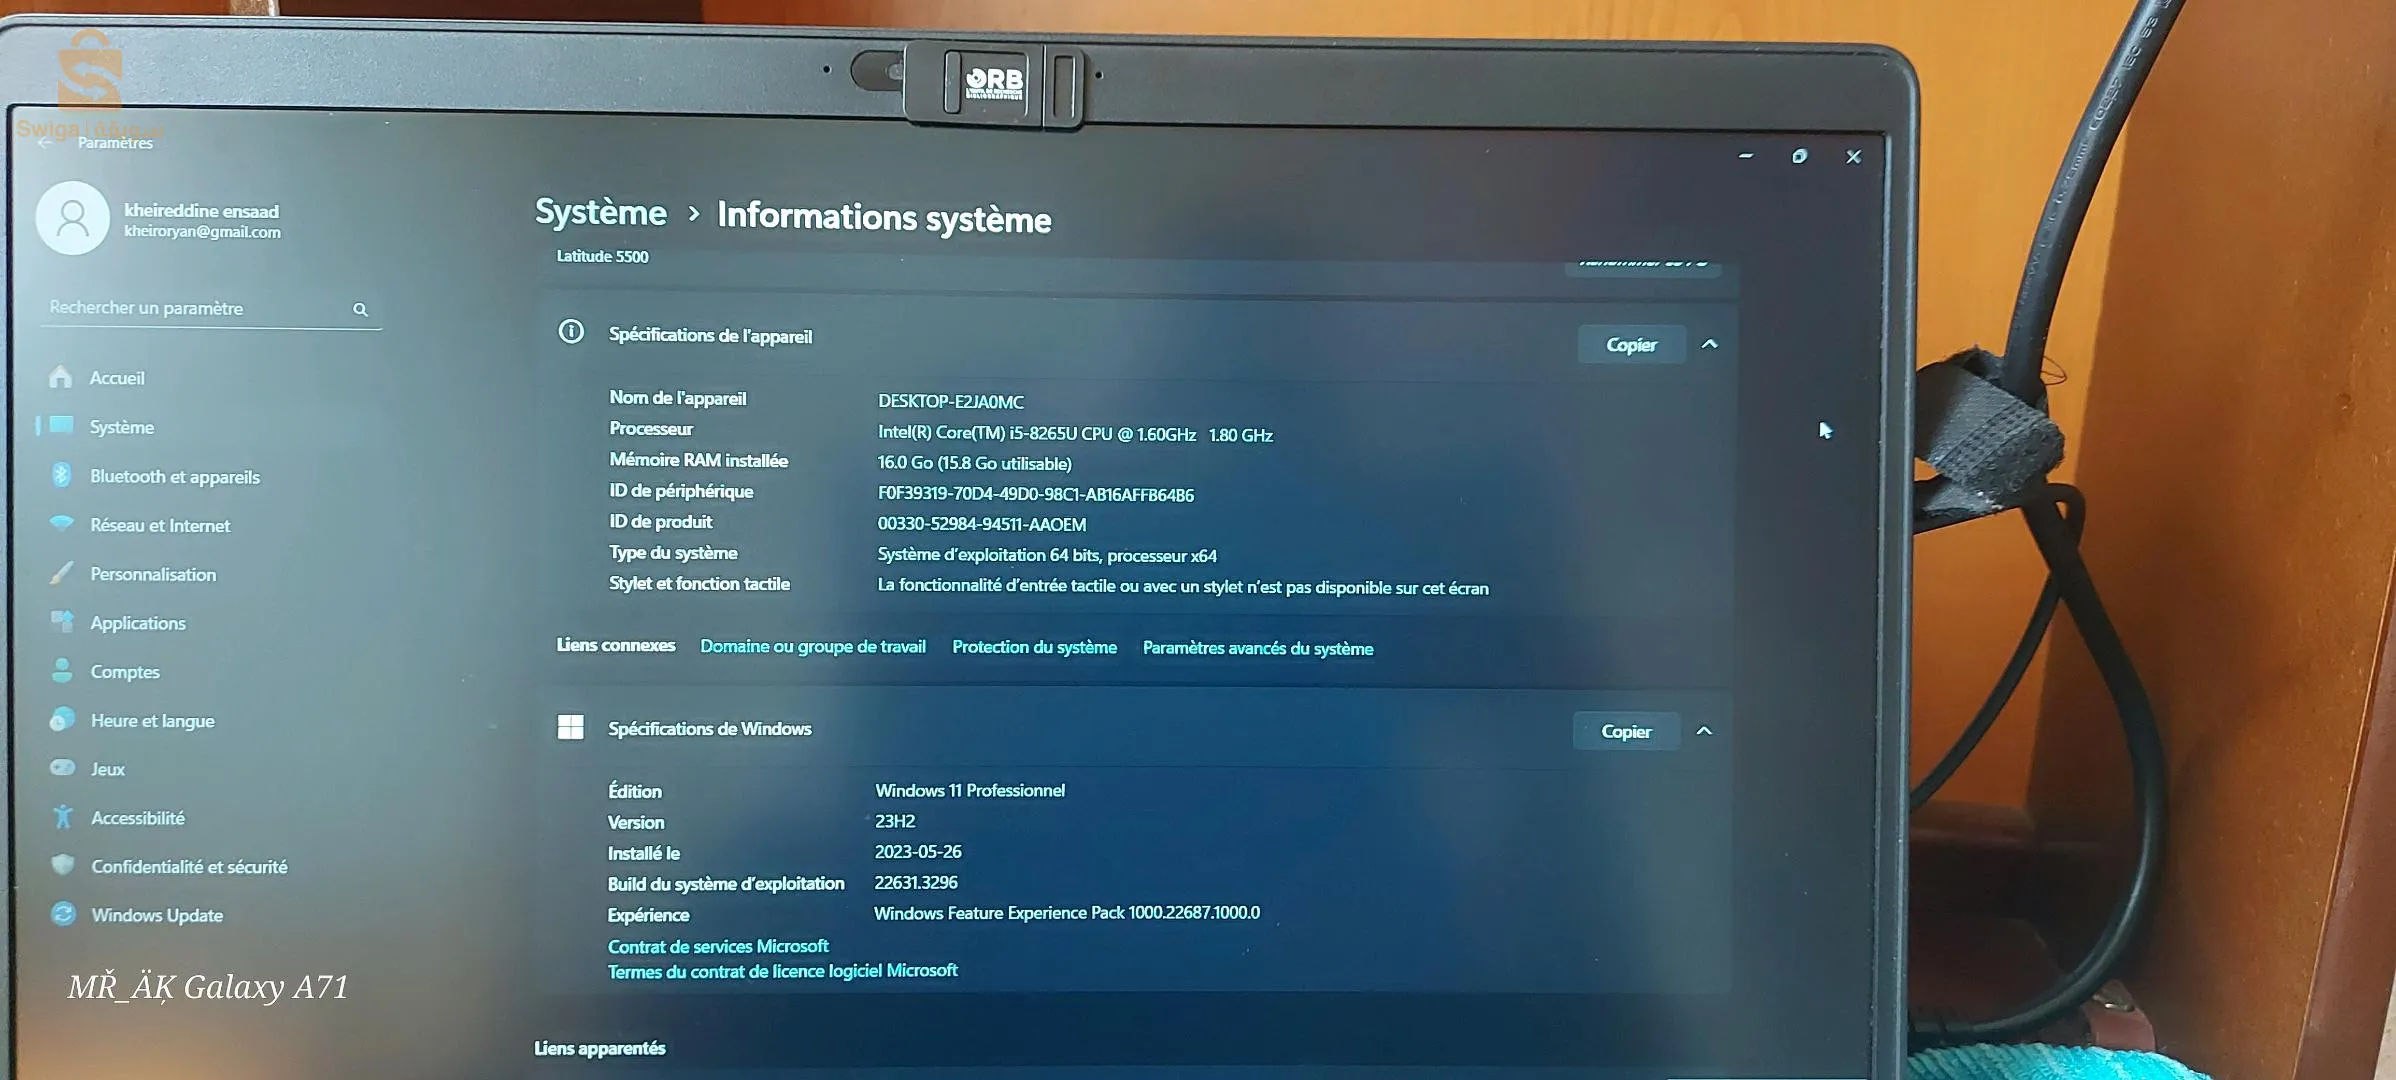
Task: Click the Windows Feature Experience Pack text
Action: [1067, 912]
